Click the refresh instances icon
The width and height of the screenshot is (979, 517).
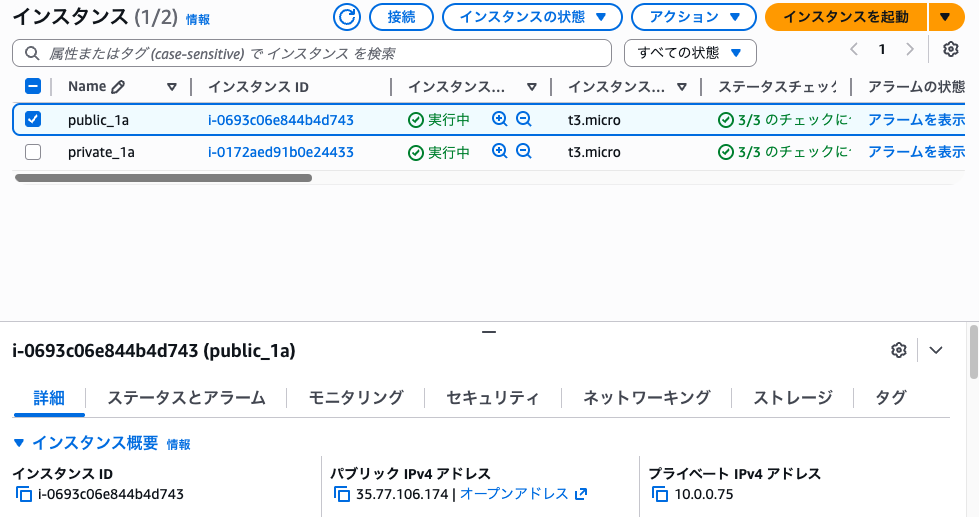(x=347, y=17)
